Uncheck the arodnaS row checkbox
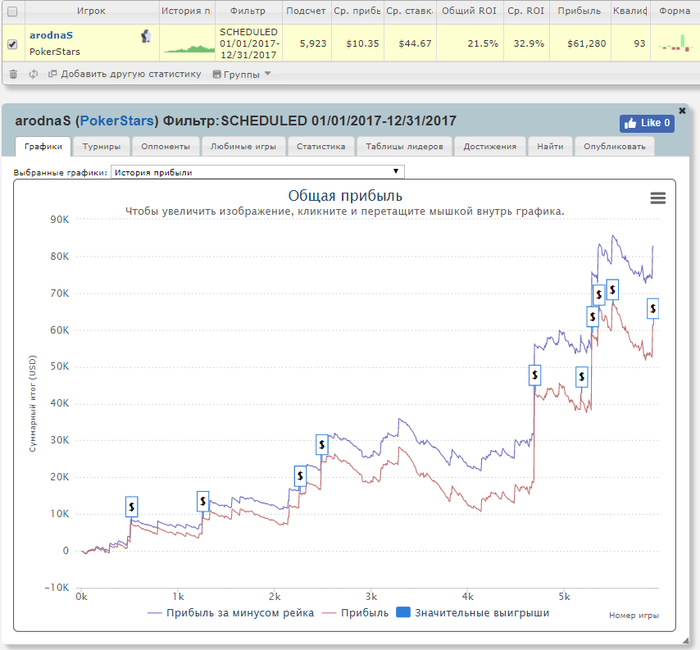The height and width of the screenshot is (650, 700). tap(12, 44)
